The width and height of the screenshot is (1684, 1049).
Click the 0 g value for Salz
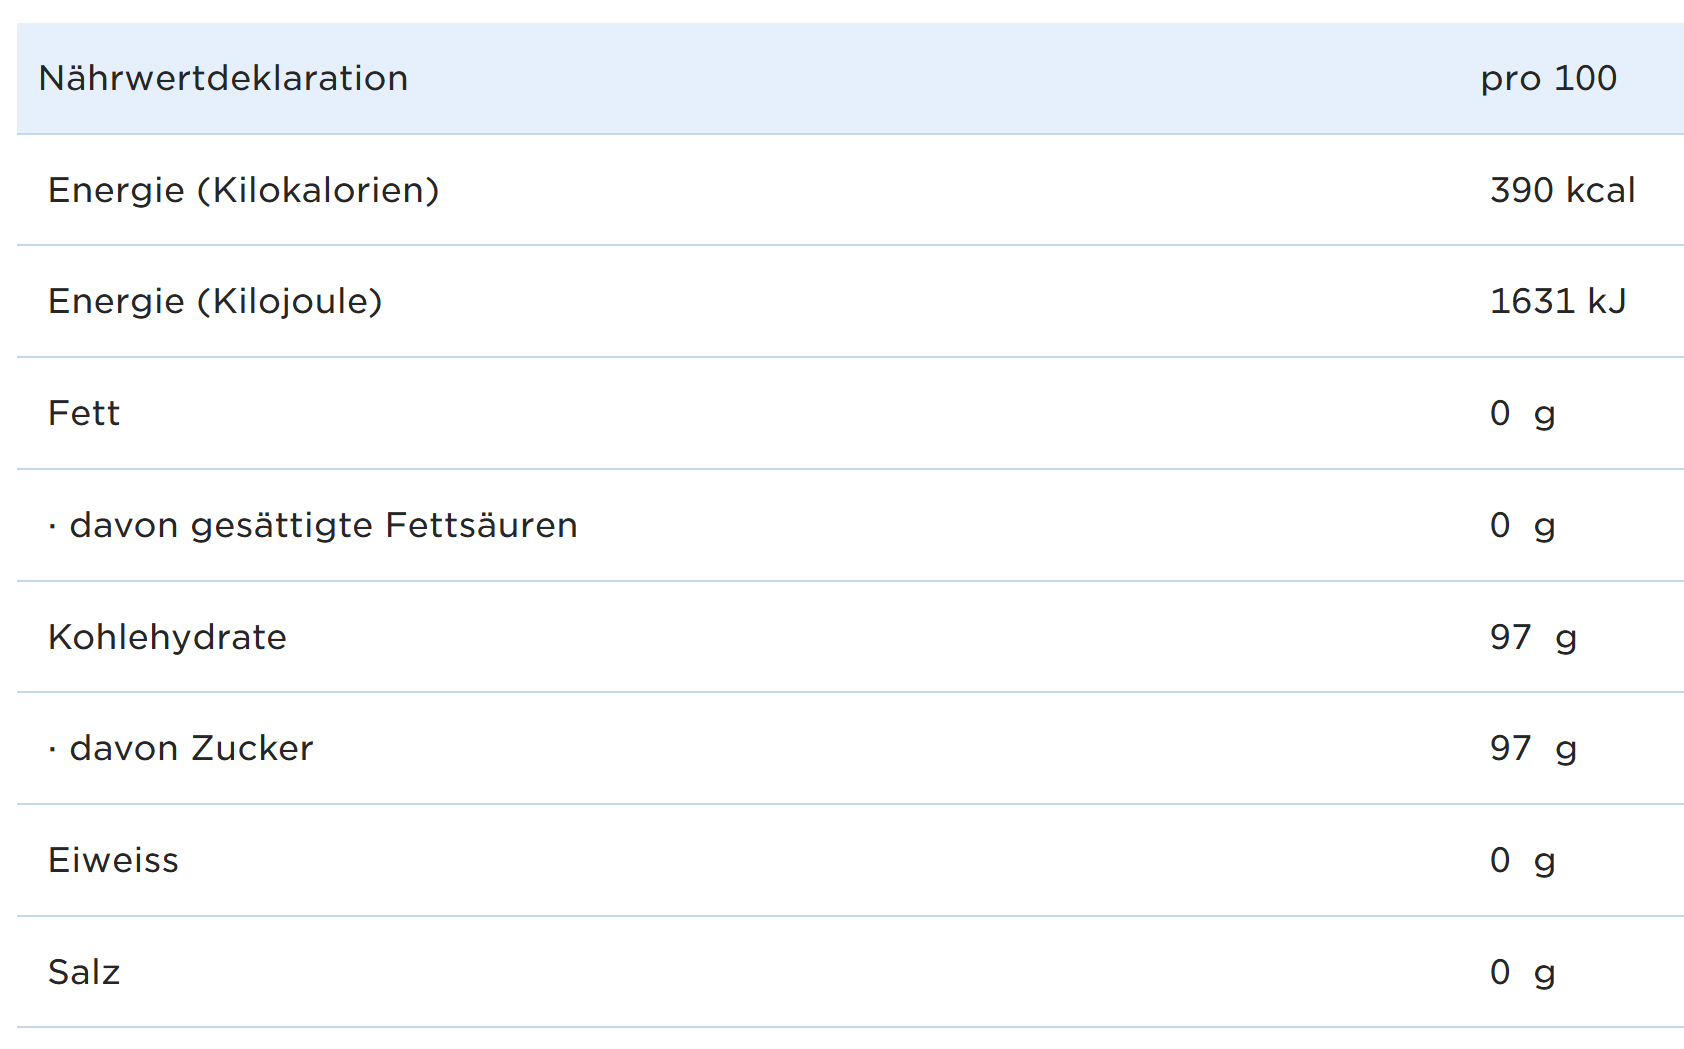pos(1522,972)
